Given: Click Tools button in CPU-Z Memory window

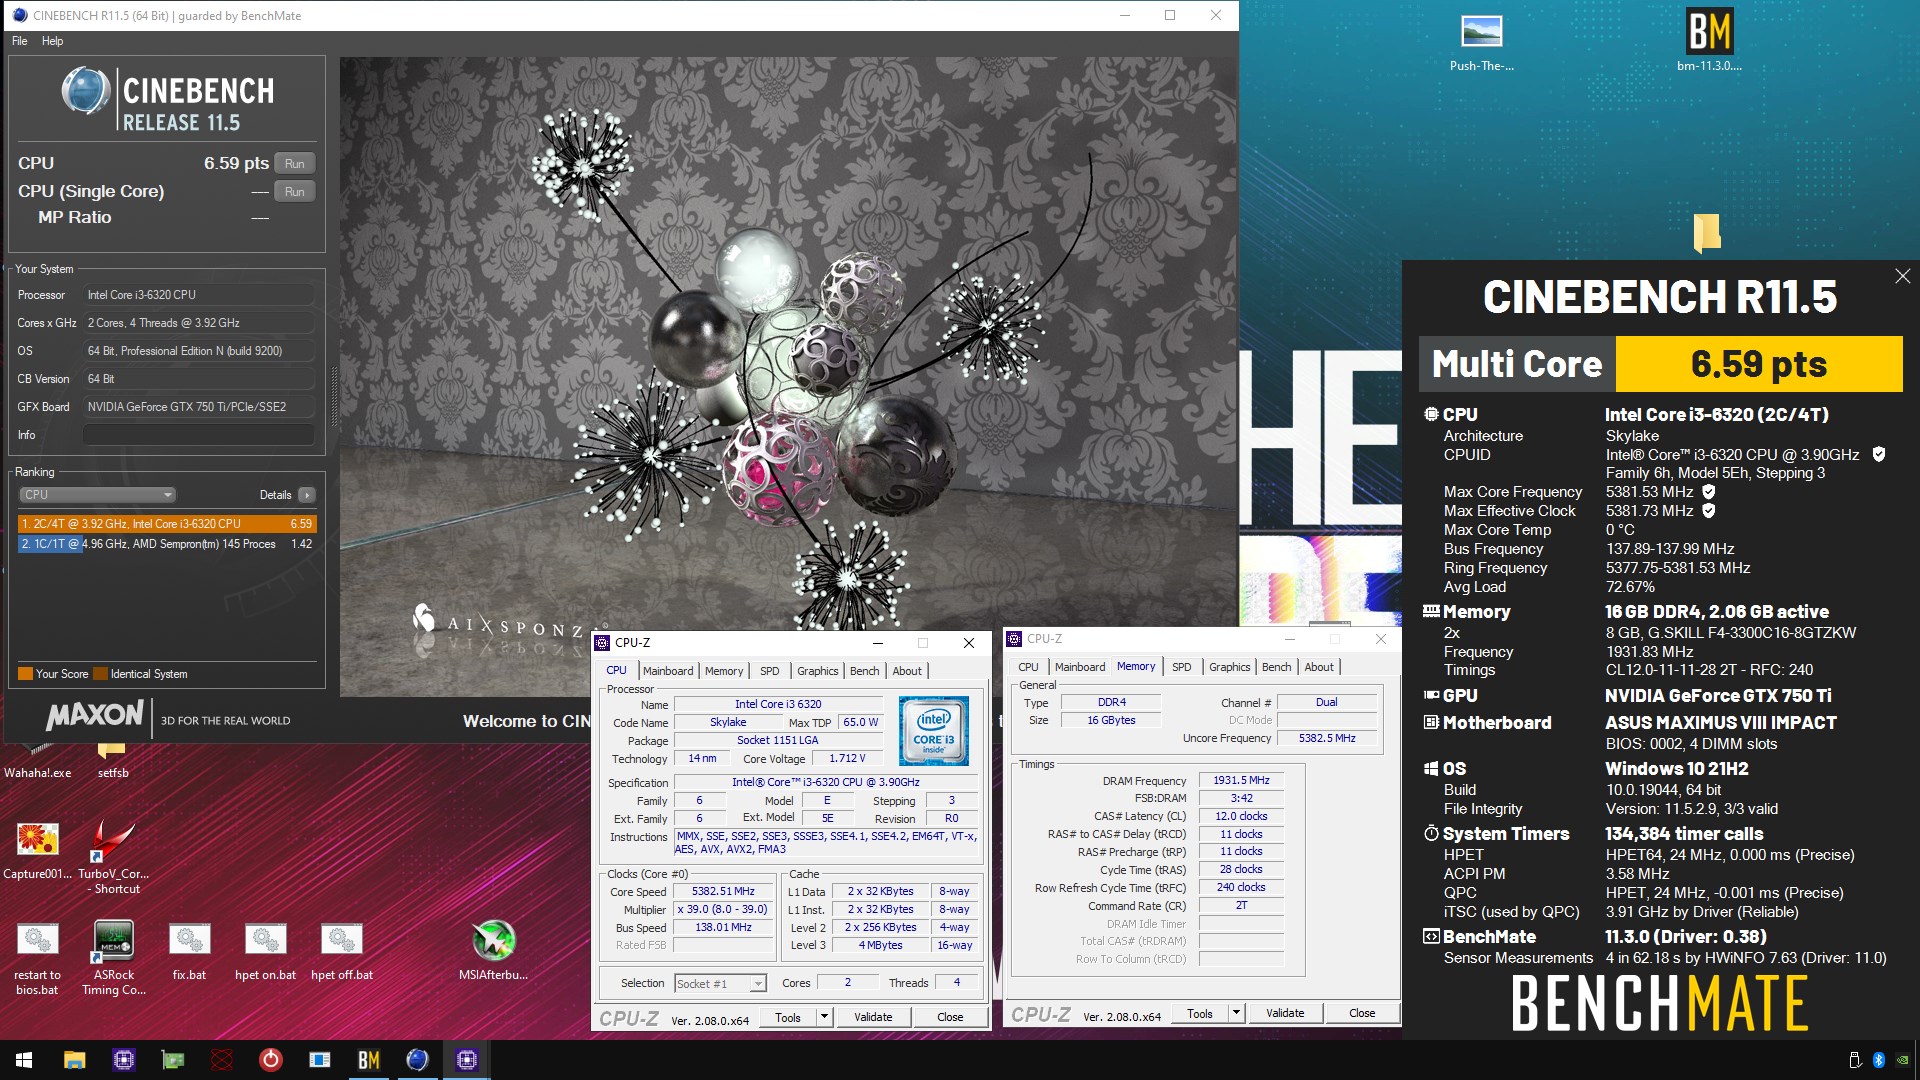Looking at the screenshot, I should [1200, 1013].
